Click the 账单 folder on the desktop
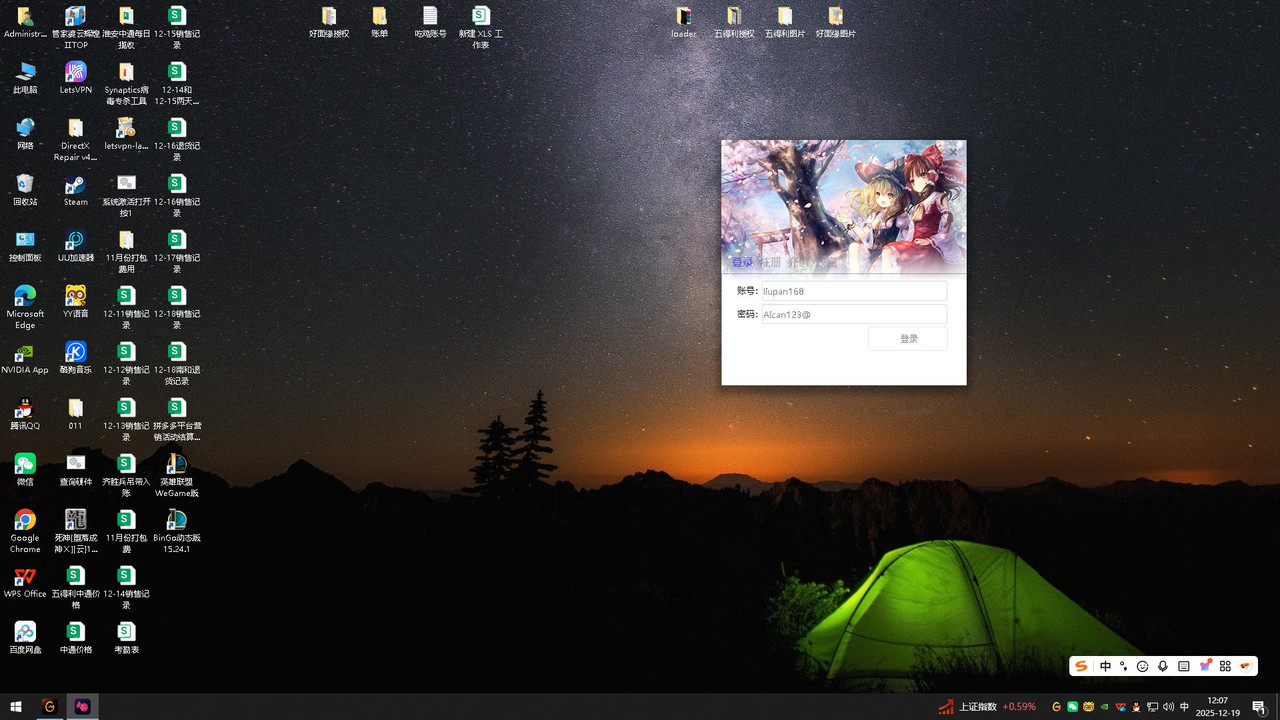The height and width of the screenshot is (720, 1280). click(380, 22)
